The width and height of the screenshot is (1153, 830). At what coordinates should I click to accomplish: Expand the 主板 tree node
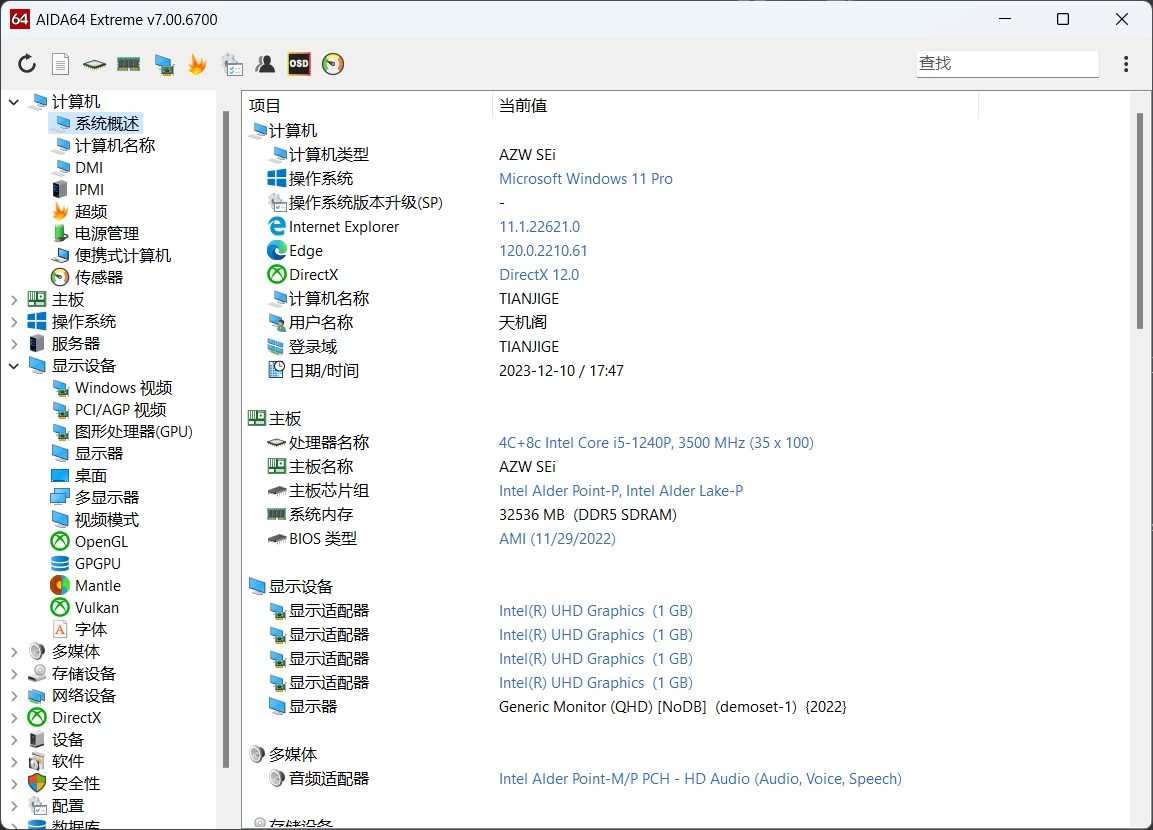[x=14, y=300]
